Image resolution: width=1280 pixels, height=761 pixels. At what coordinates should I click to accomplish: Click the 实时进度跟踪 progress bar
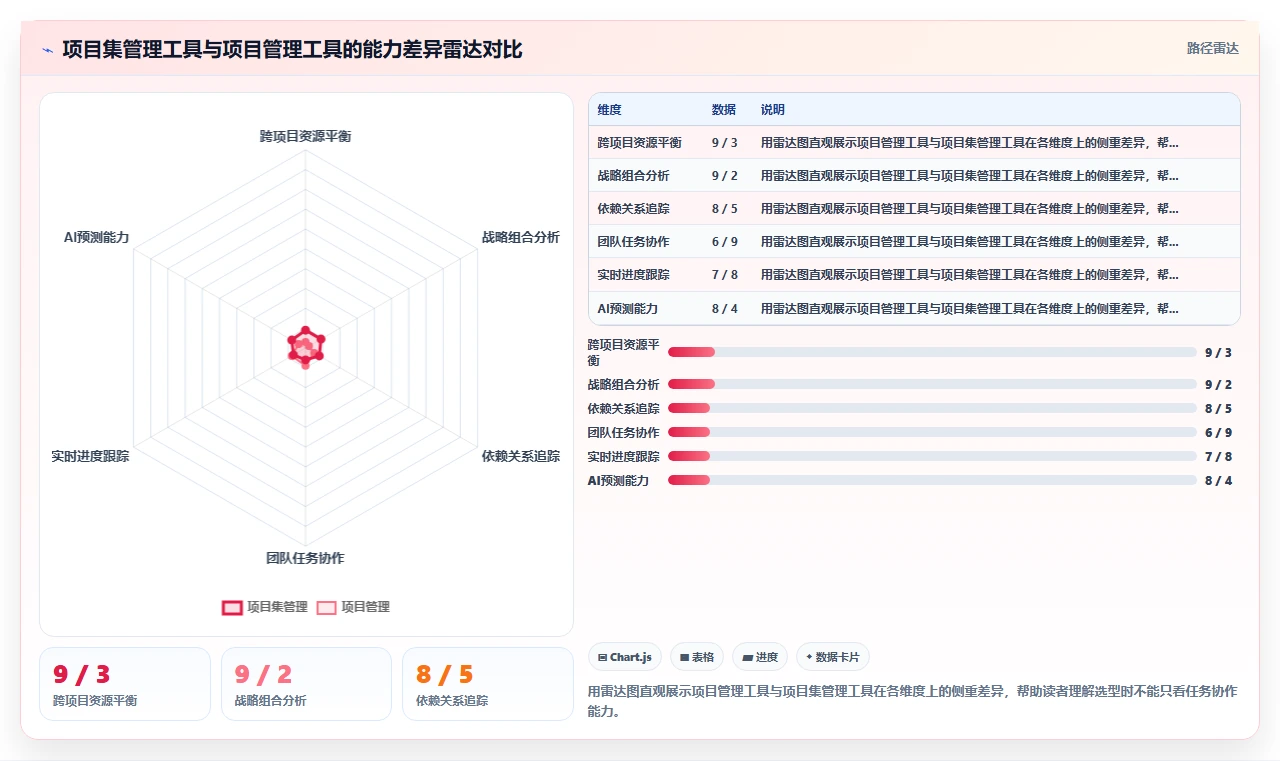(932, 456)
